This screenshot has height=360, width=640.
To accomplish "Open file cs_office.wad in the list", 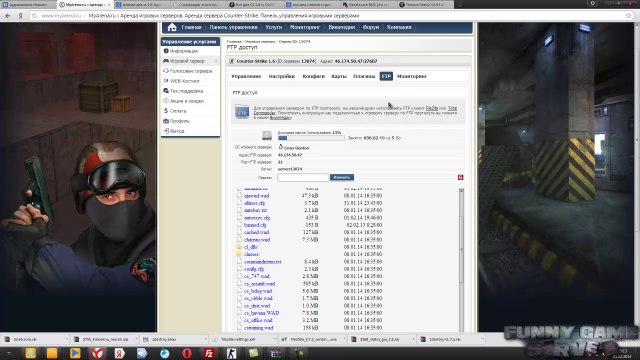I will [258, 320].
